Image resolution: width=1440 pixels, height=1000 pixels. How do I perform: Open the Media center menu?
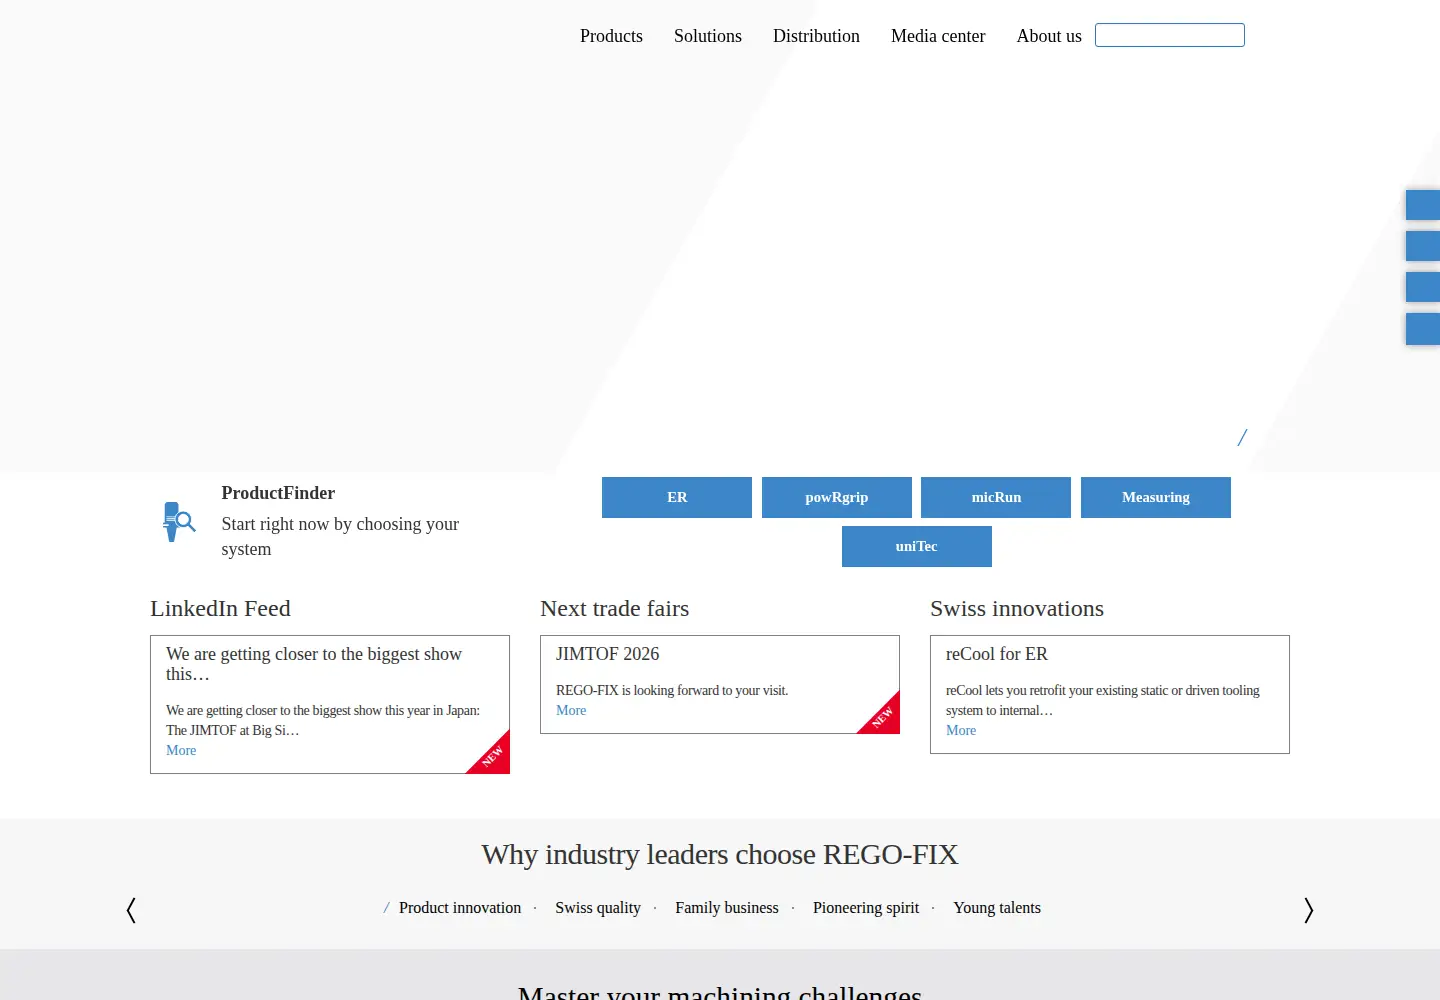pos(938,36)
